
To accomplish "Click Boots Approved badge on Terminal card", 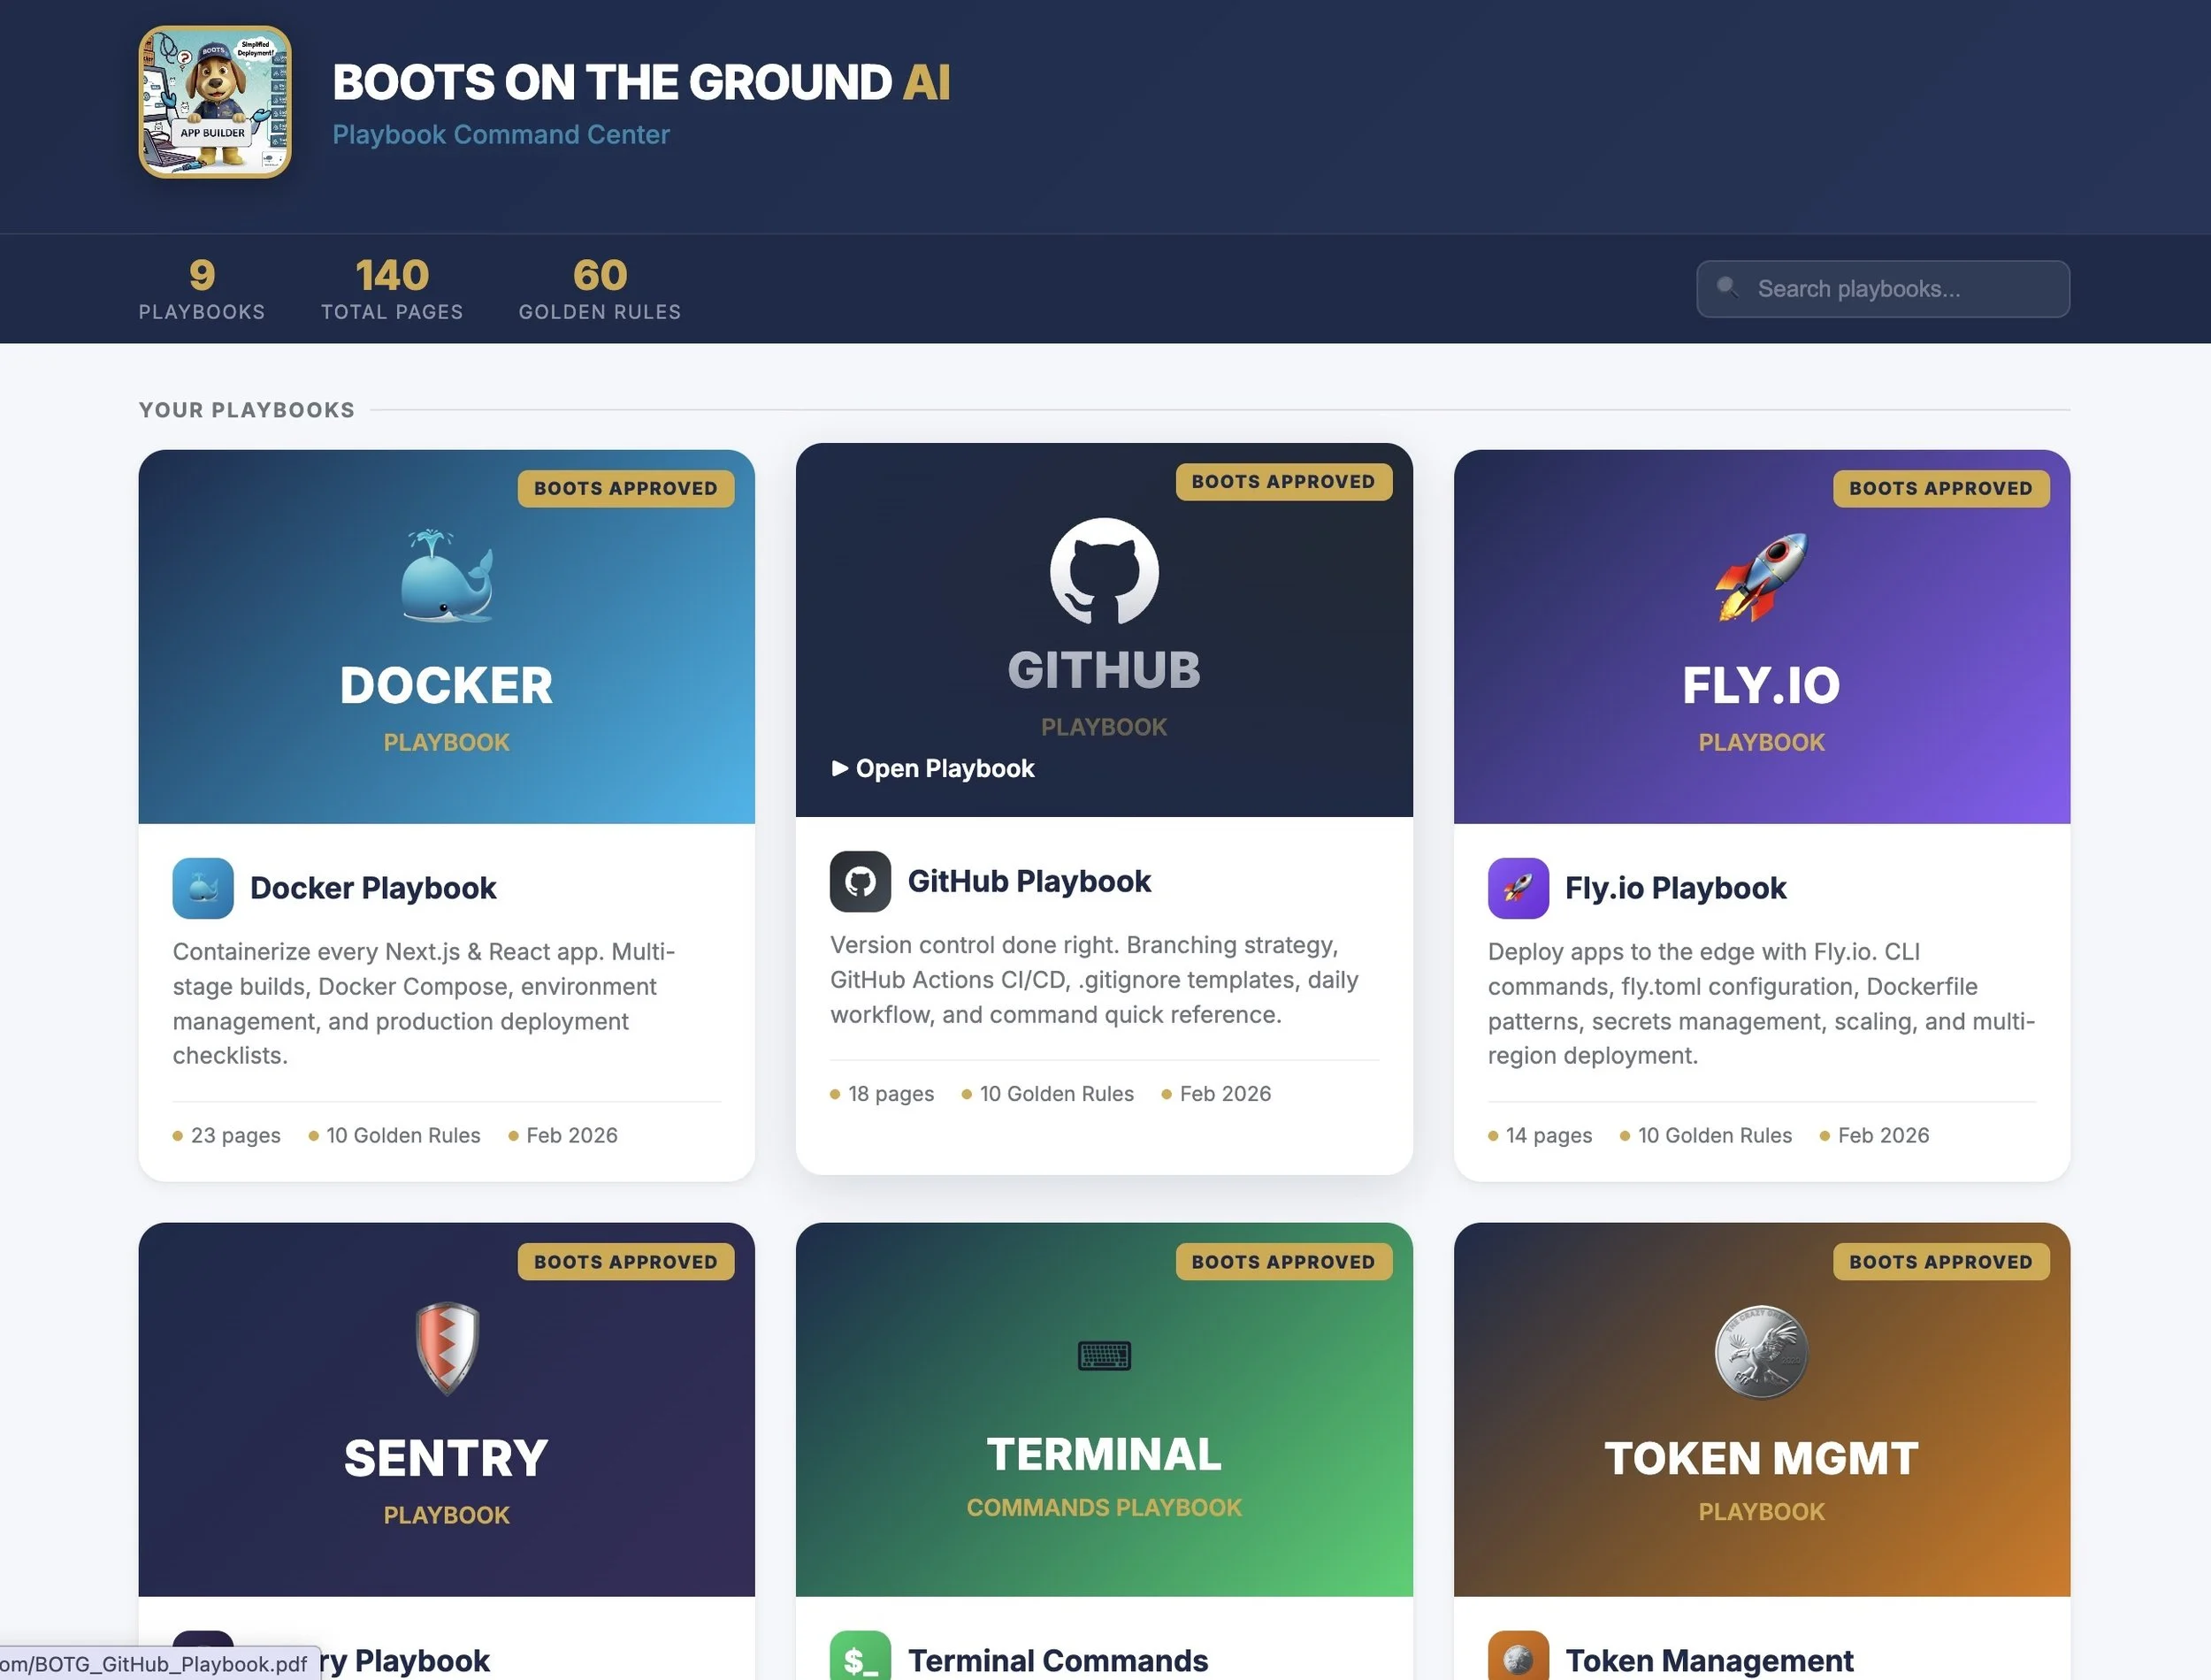I will 1283,1261.
